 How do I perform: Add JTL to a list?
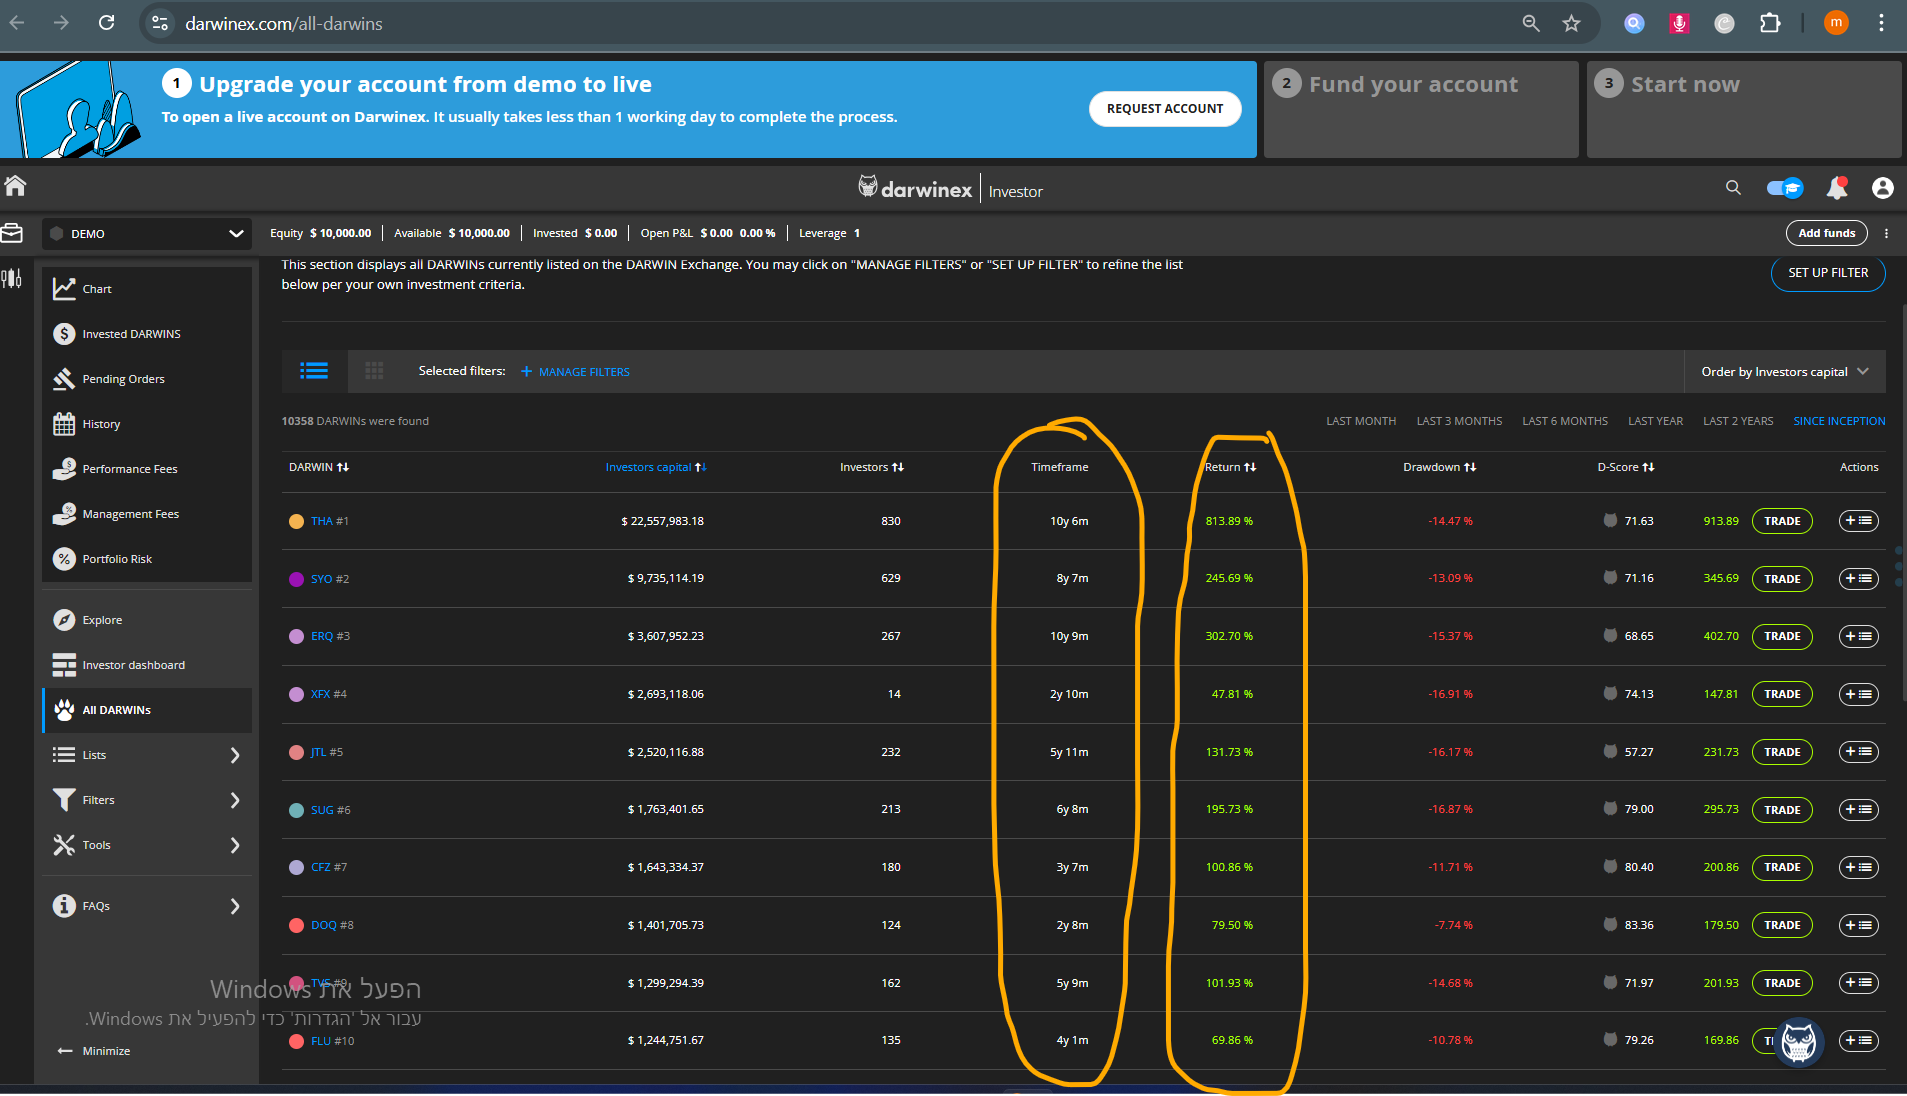coord(1859,752)
